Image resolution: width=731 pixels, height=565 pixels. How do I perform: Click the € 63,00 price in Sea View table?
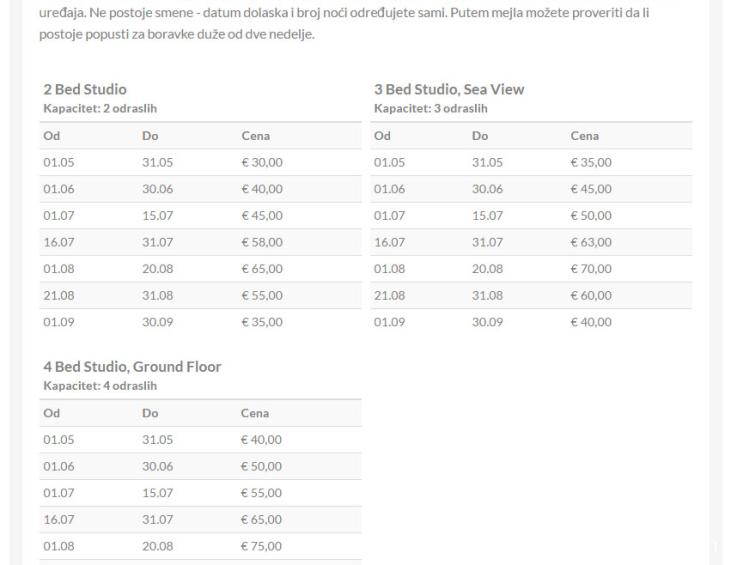tap(591, 242)
